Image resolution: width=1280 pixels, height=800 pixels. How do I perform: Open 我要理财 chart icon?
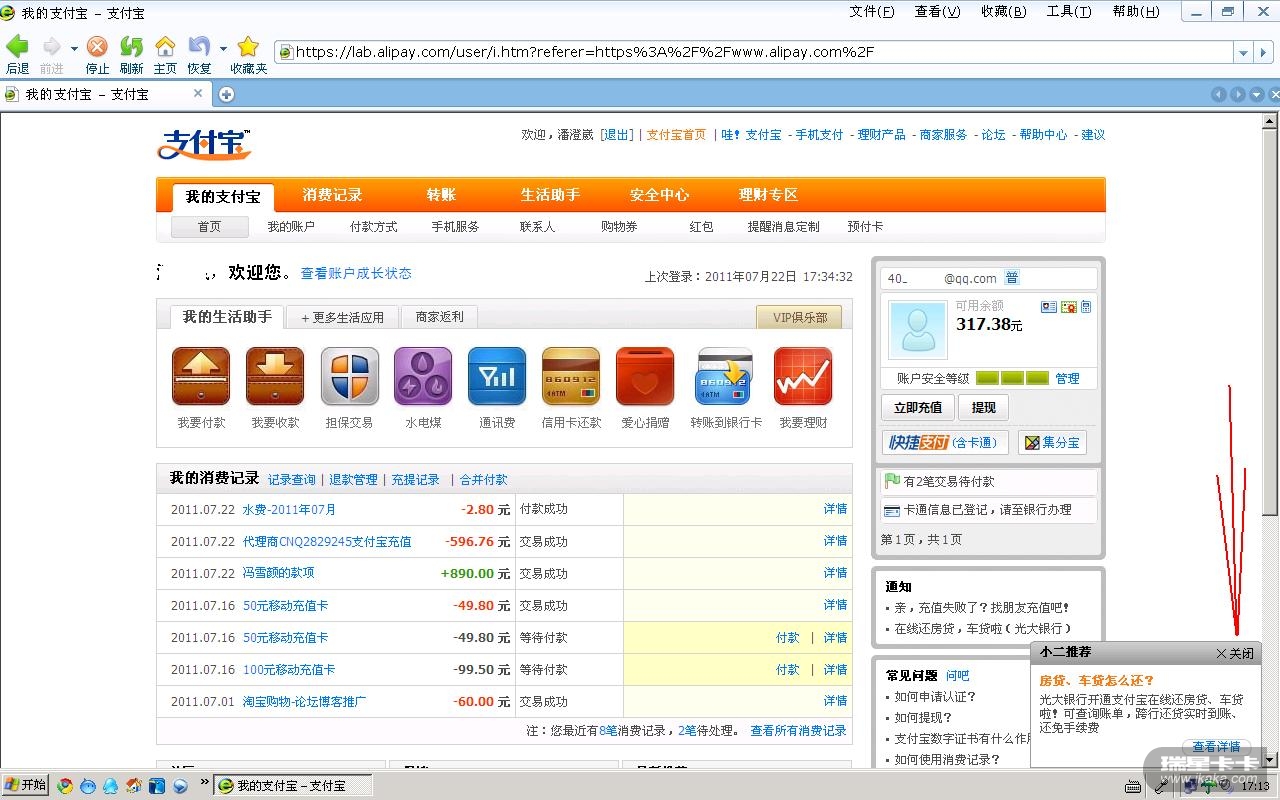803,376
